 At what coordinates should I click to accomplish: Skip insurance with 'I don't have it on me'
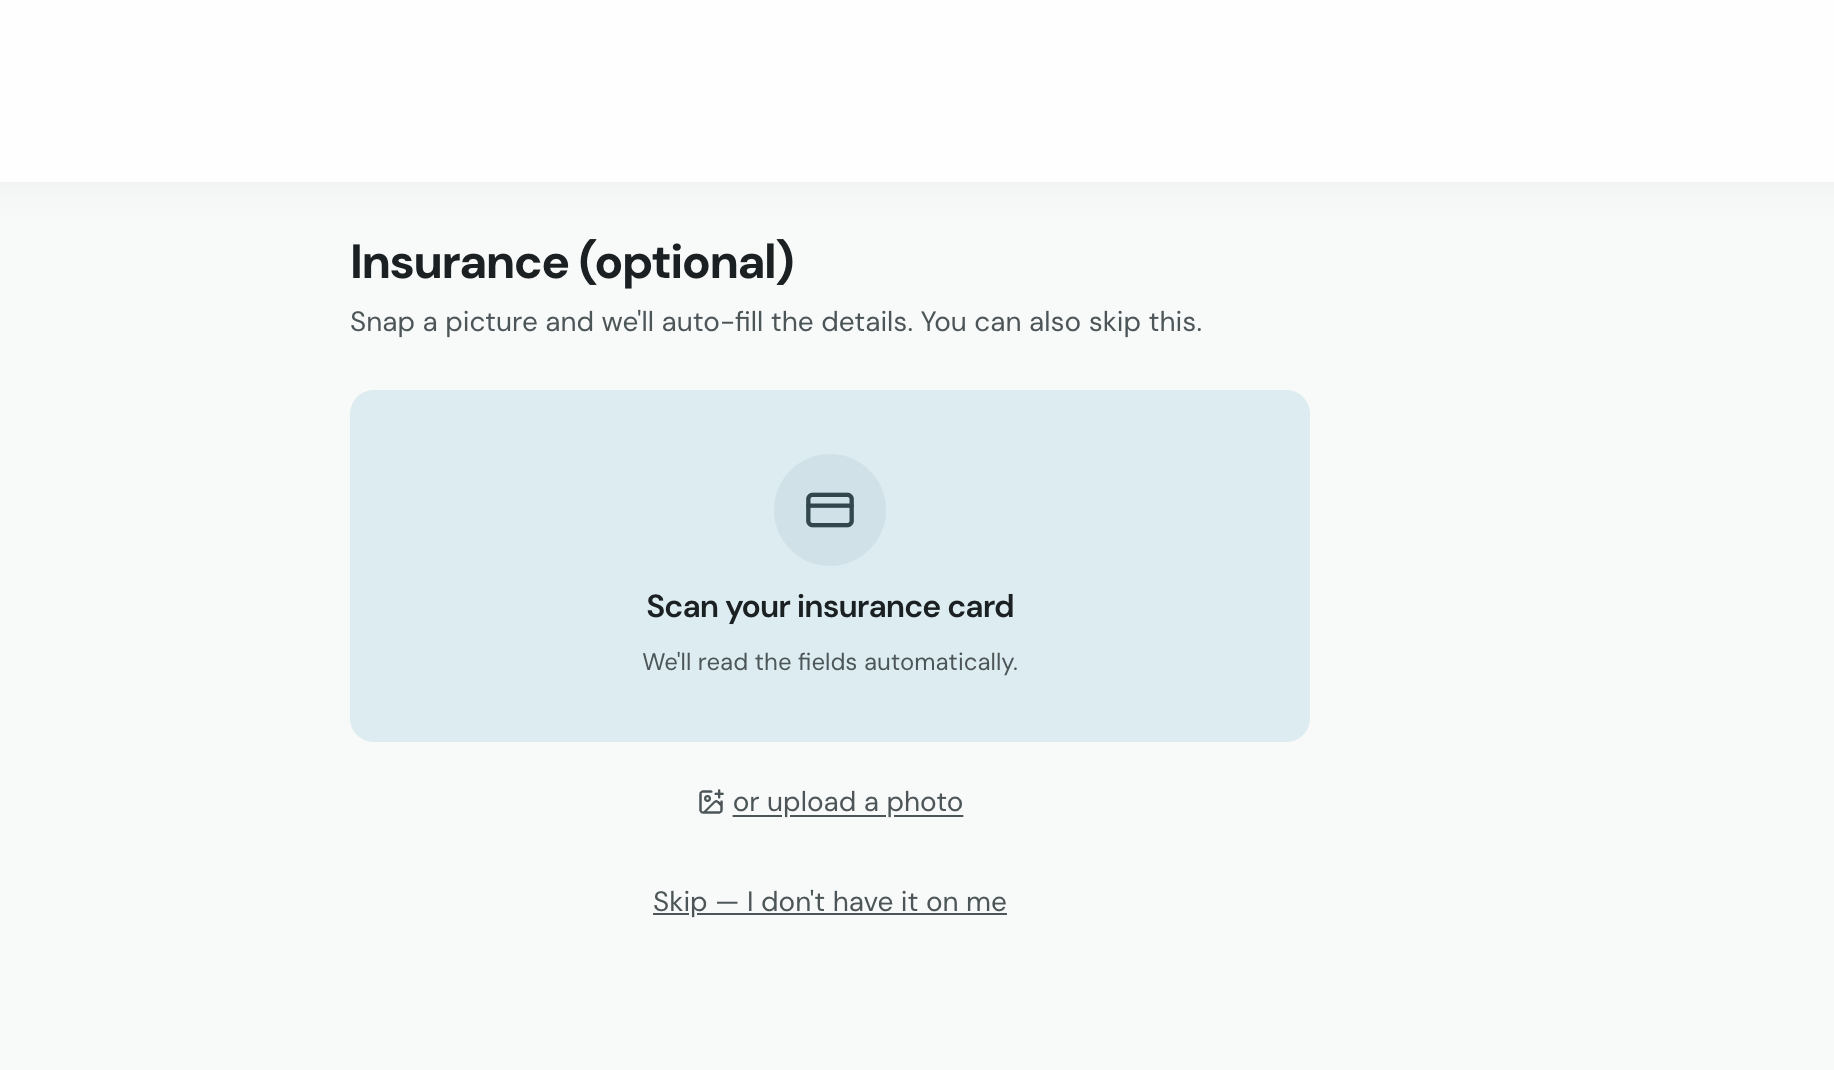(x=830, y=902)
